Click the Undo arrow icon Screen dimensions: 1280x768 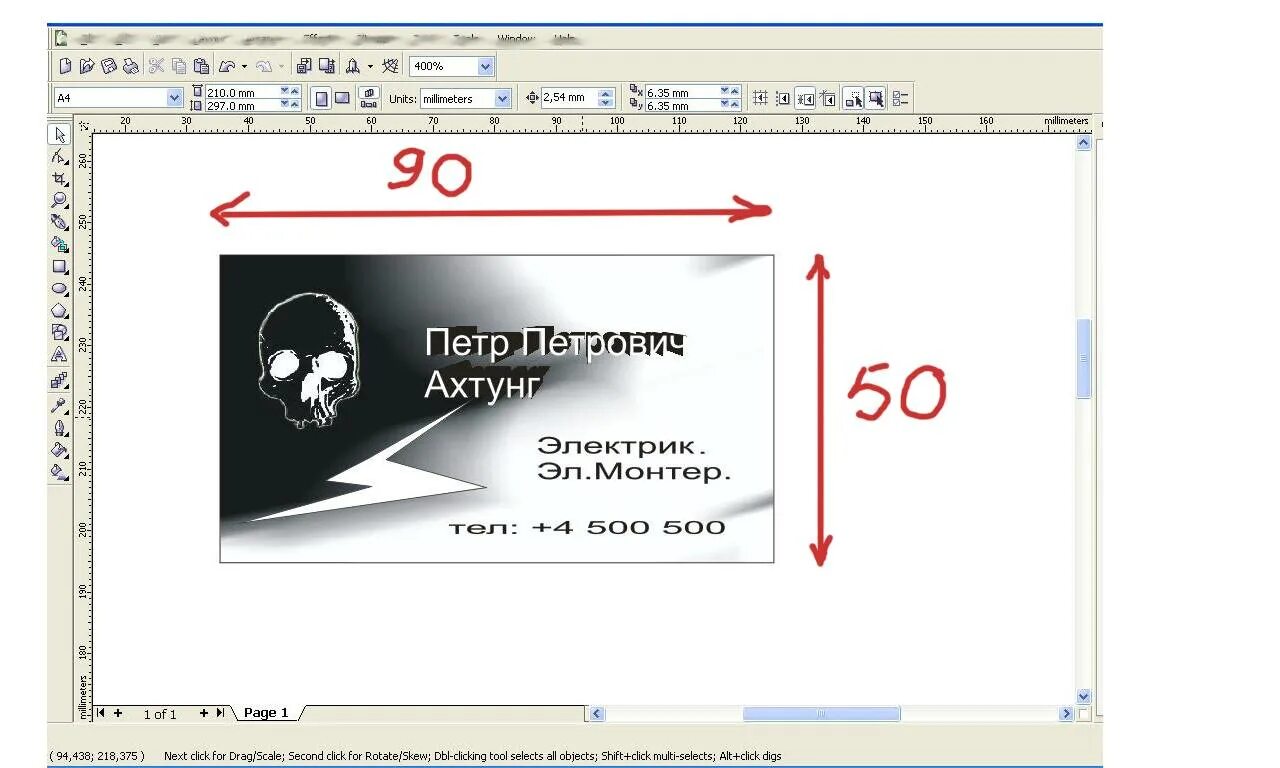[227, 66]
